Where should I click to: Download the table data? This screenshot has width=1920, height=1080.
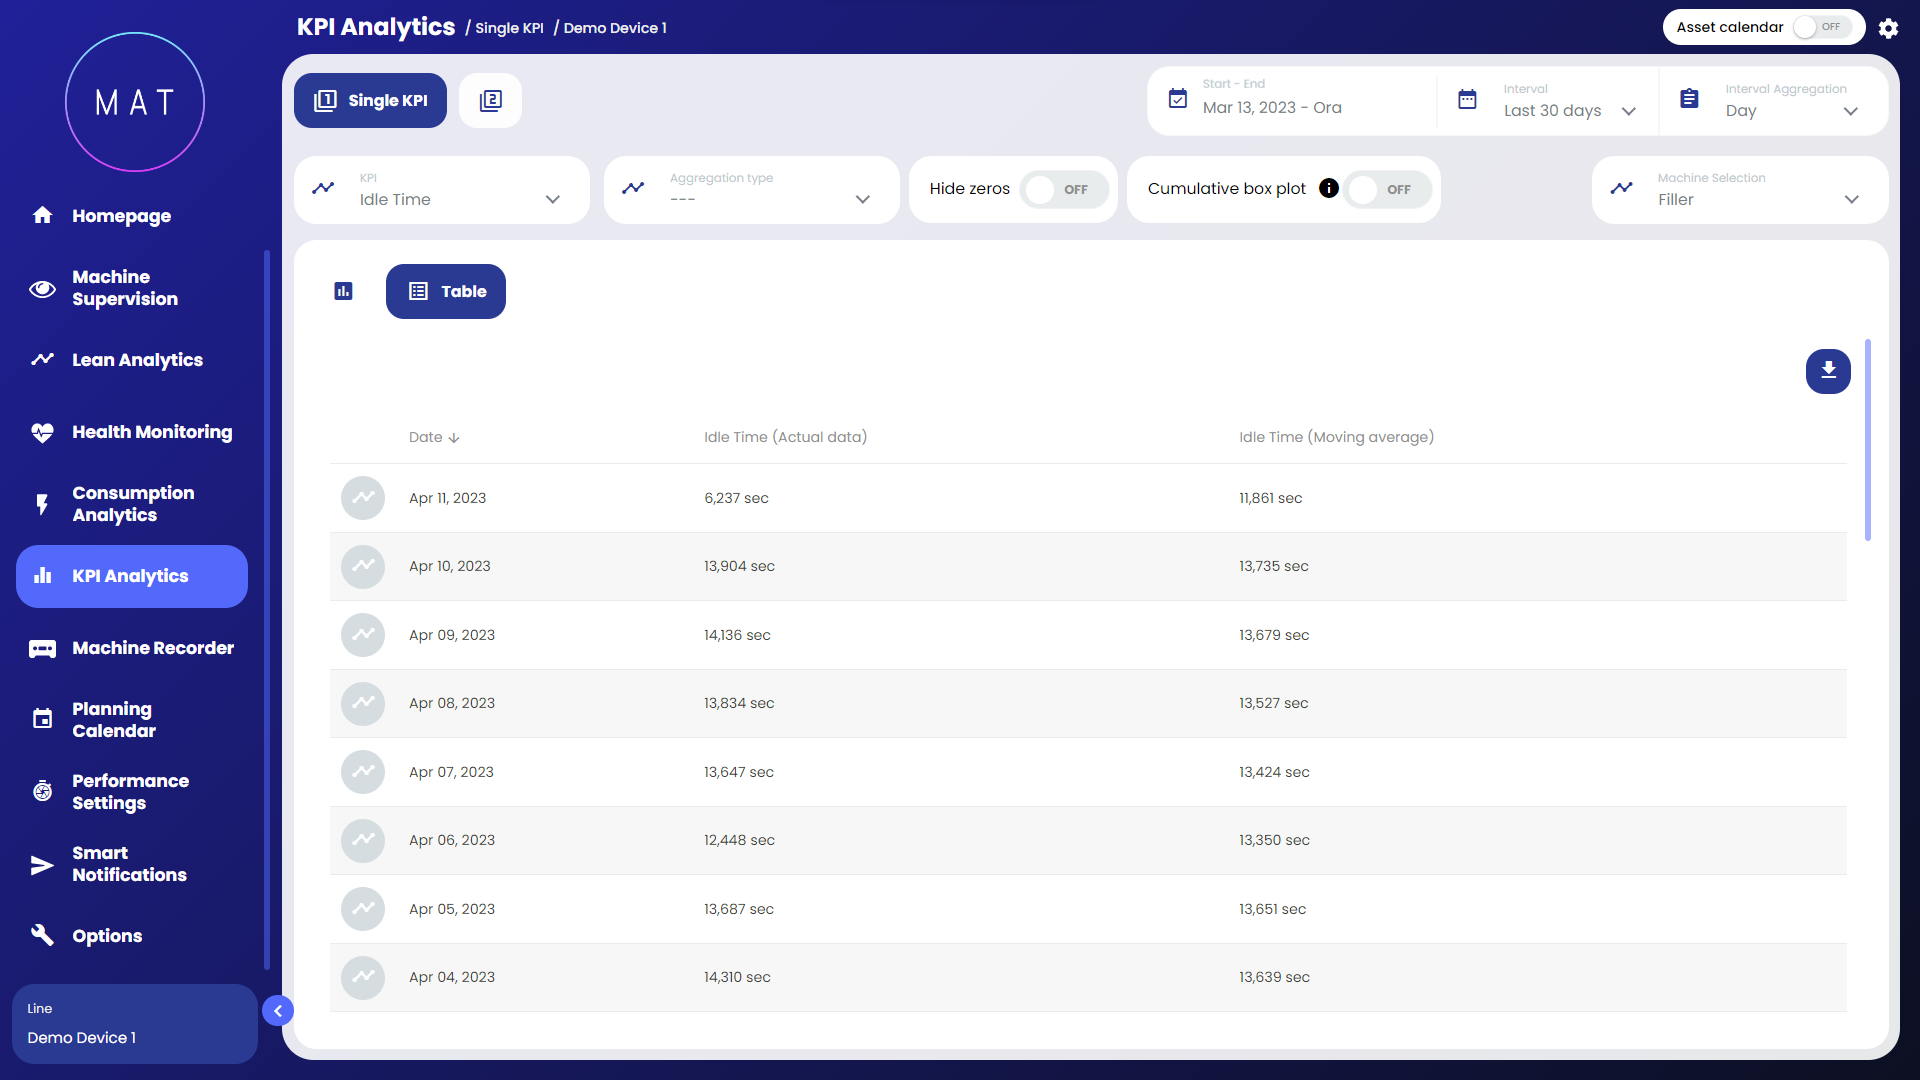click(1828, 371)
